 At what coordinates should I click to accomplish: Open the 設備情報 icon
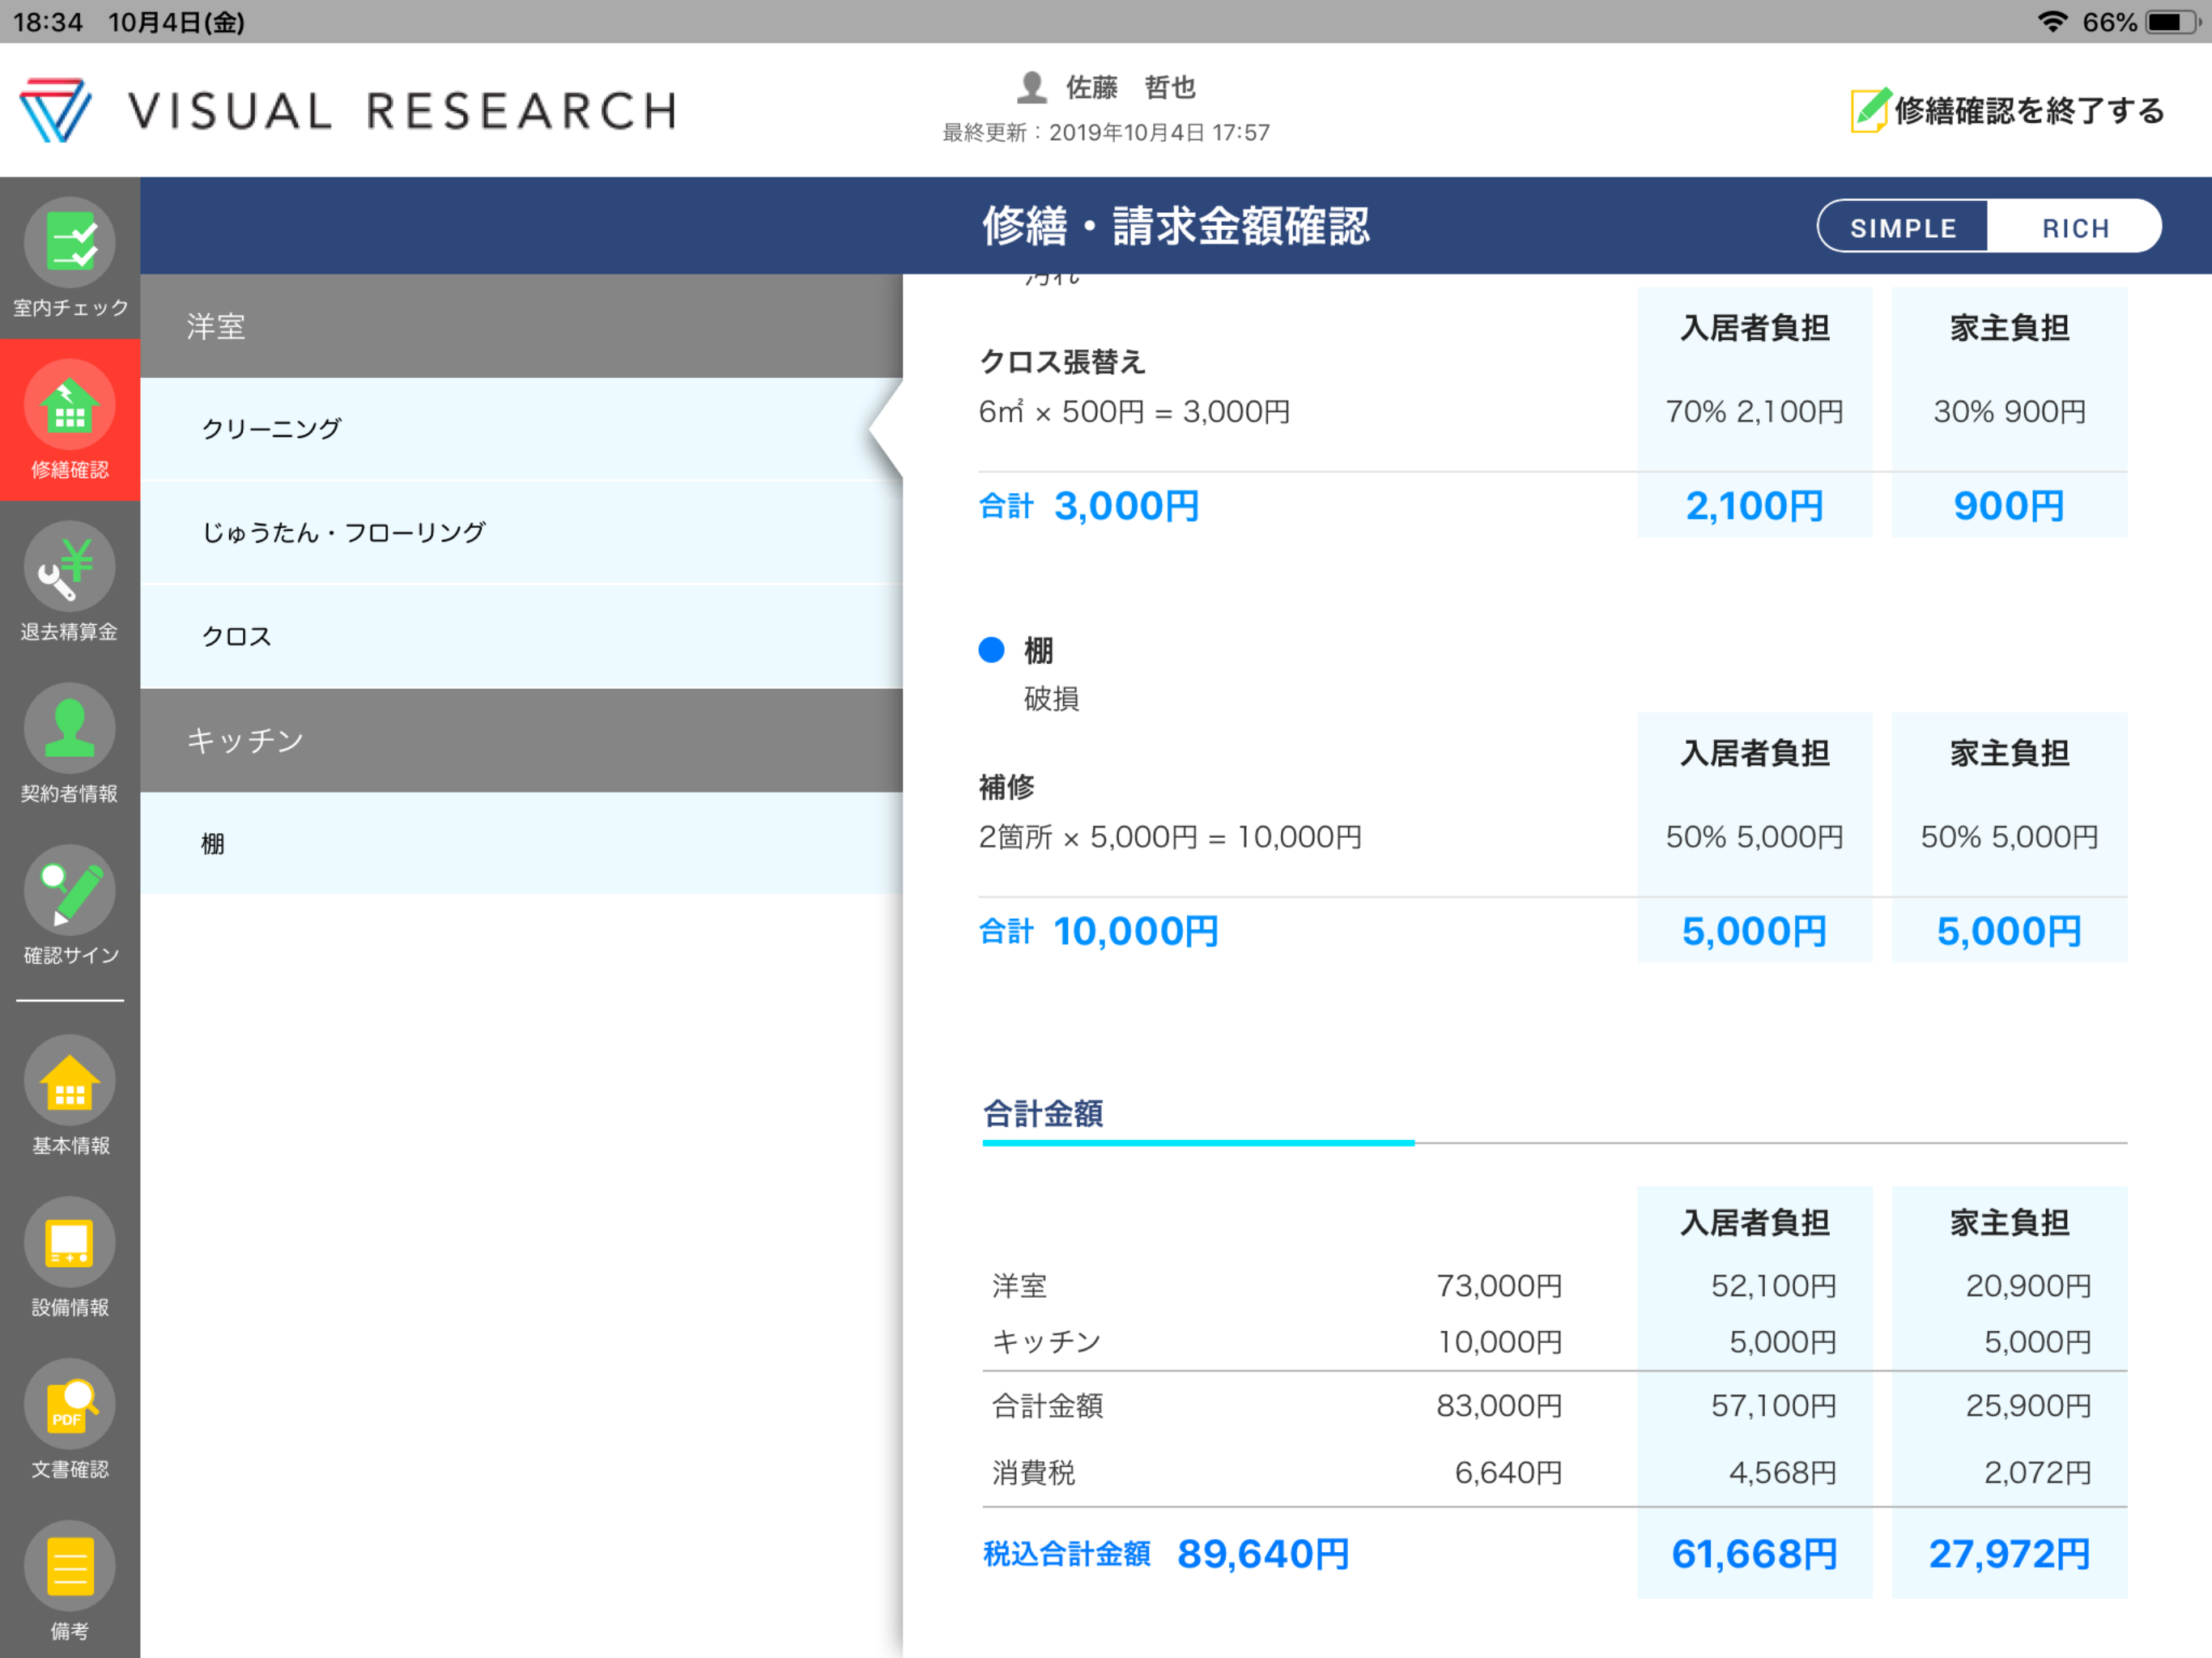(70, 1243)
